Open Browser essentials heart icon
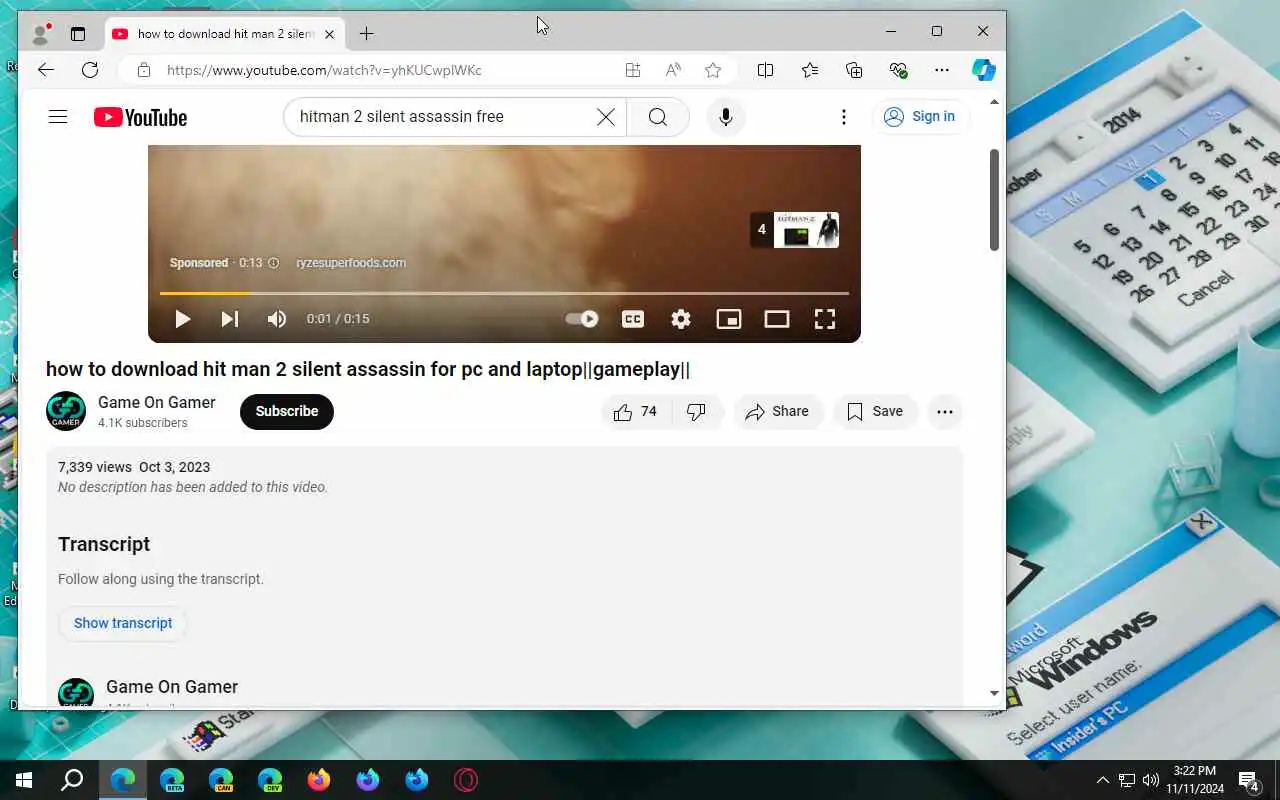Screen dimensions: 1280x800 (x=898, y=70)
